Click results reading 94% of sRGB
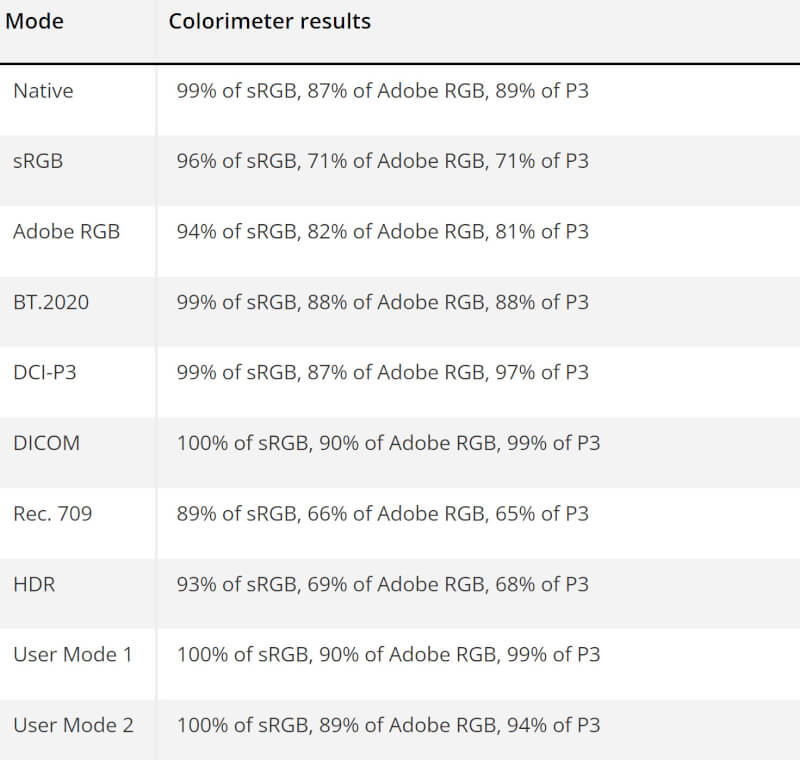 (382, 231)
